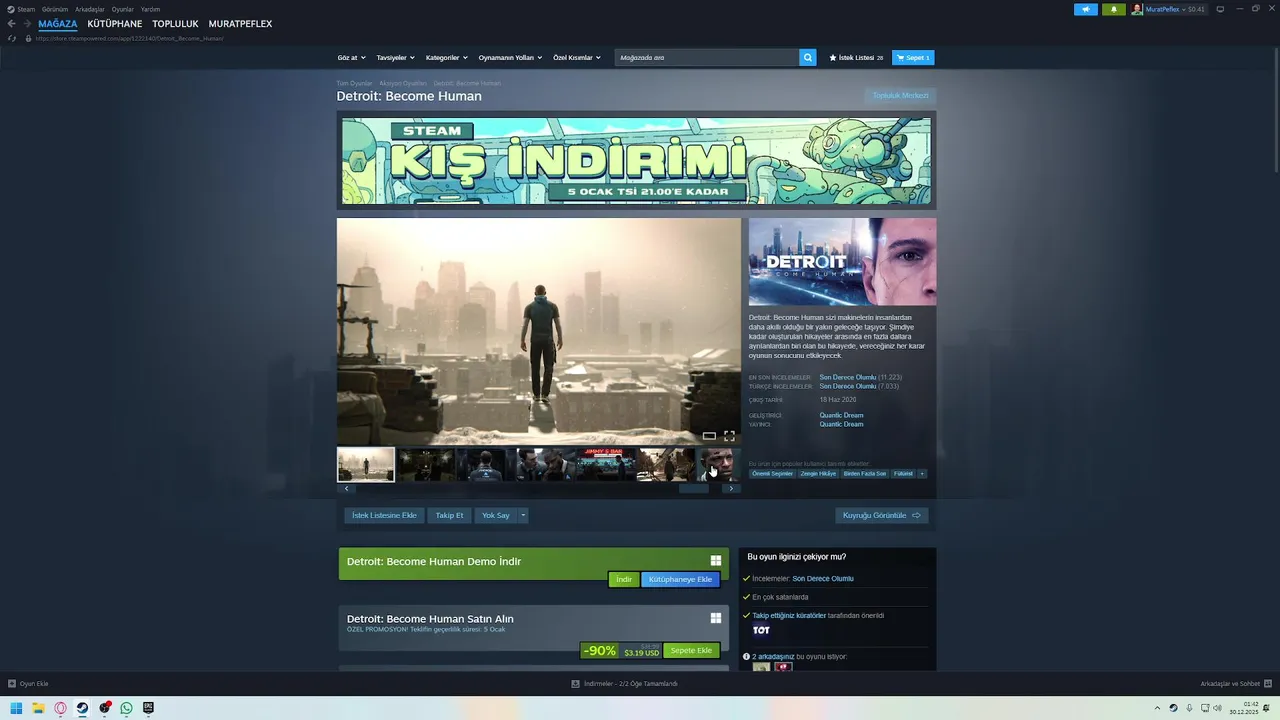Screen dimensions: 1280x720
Task: Open the Topluluk Merkezi button
Action: coord(900,95)
